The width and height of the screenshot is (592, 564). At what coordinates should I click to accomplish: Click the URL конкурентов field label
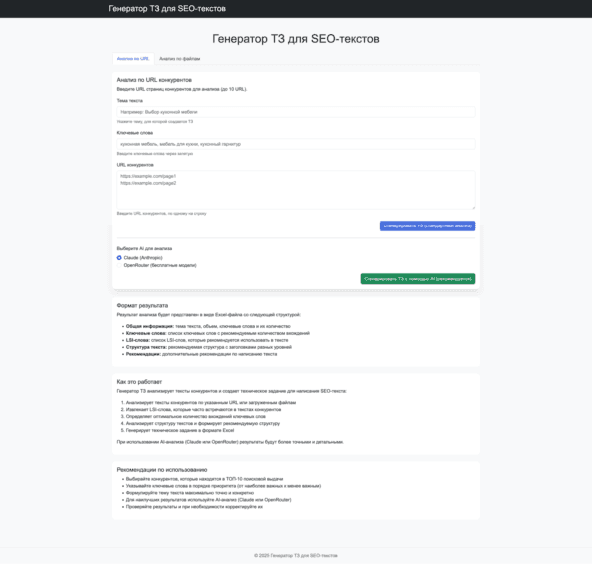tap(135, 165)
